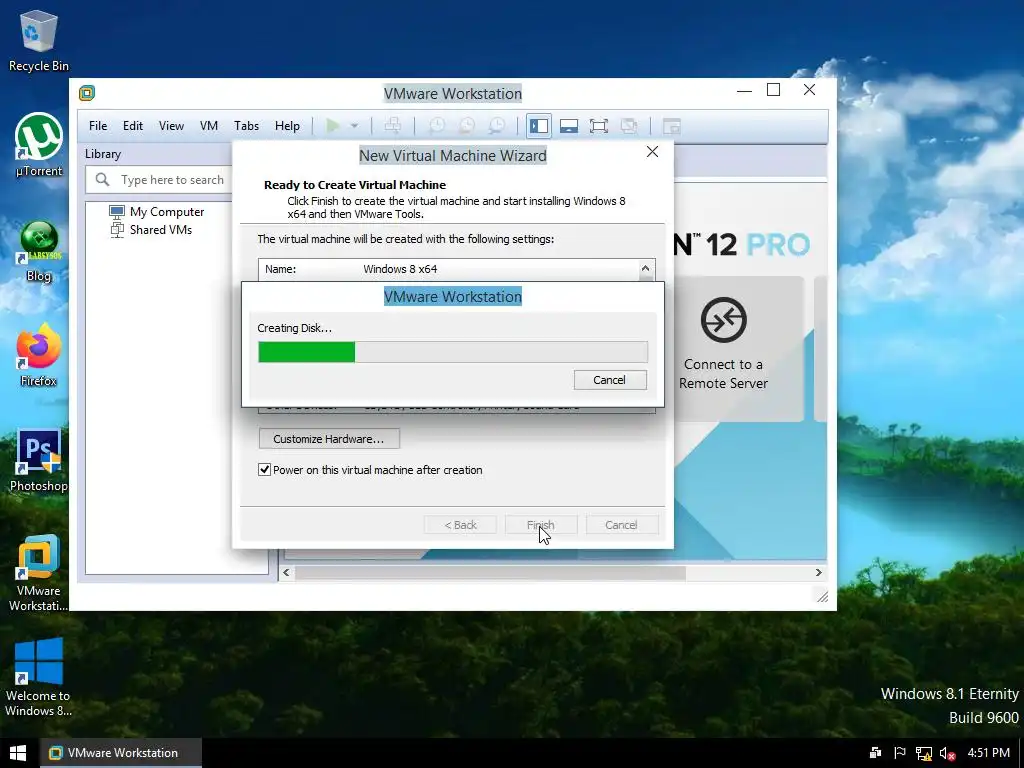Screen dimensions: 1024x768
Task: Click the Unity mode toolbar icon
Action: tap(629, 126)
